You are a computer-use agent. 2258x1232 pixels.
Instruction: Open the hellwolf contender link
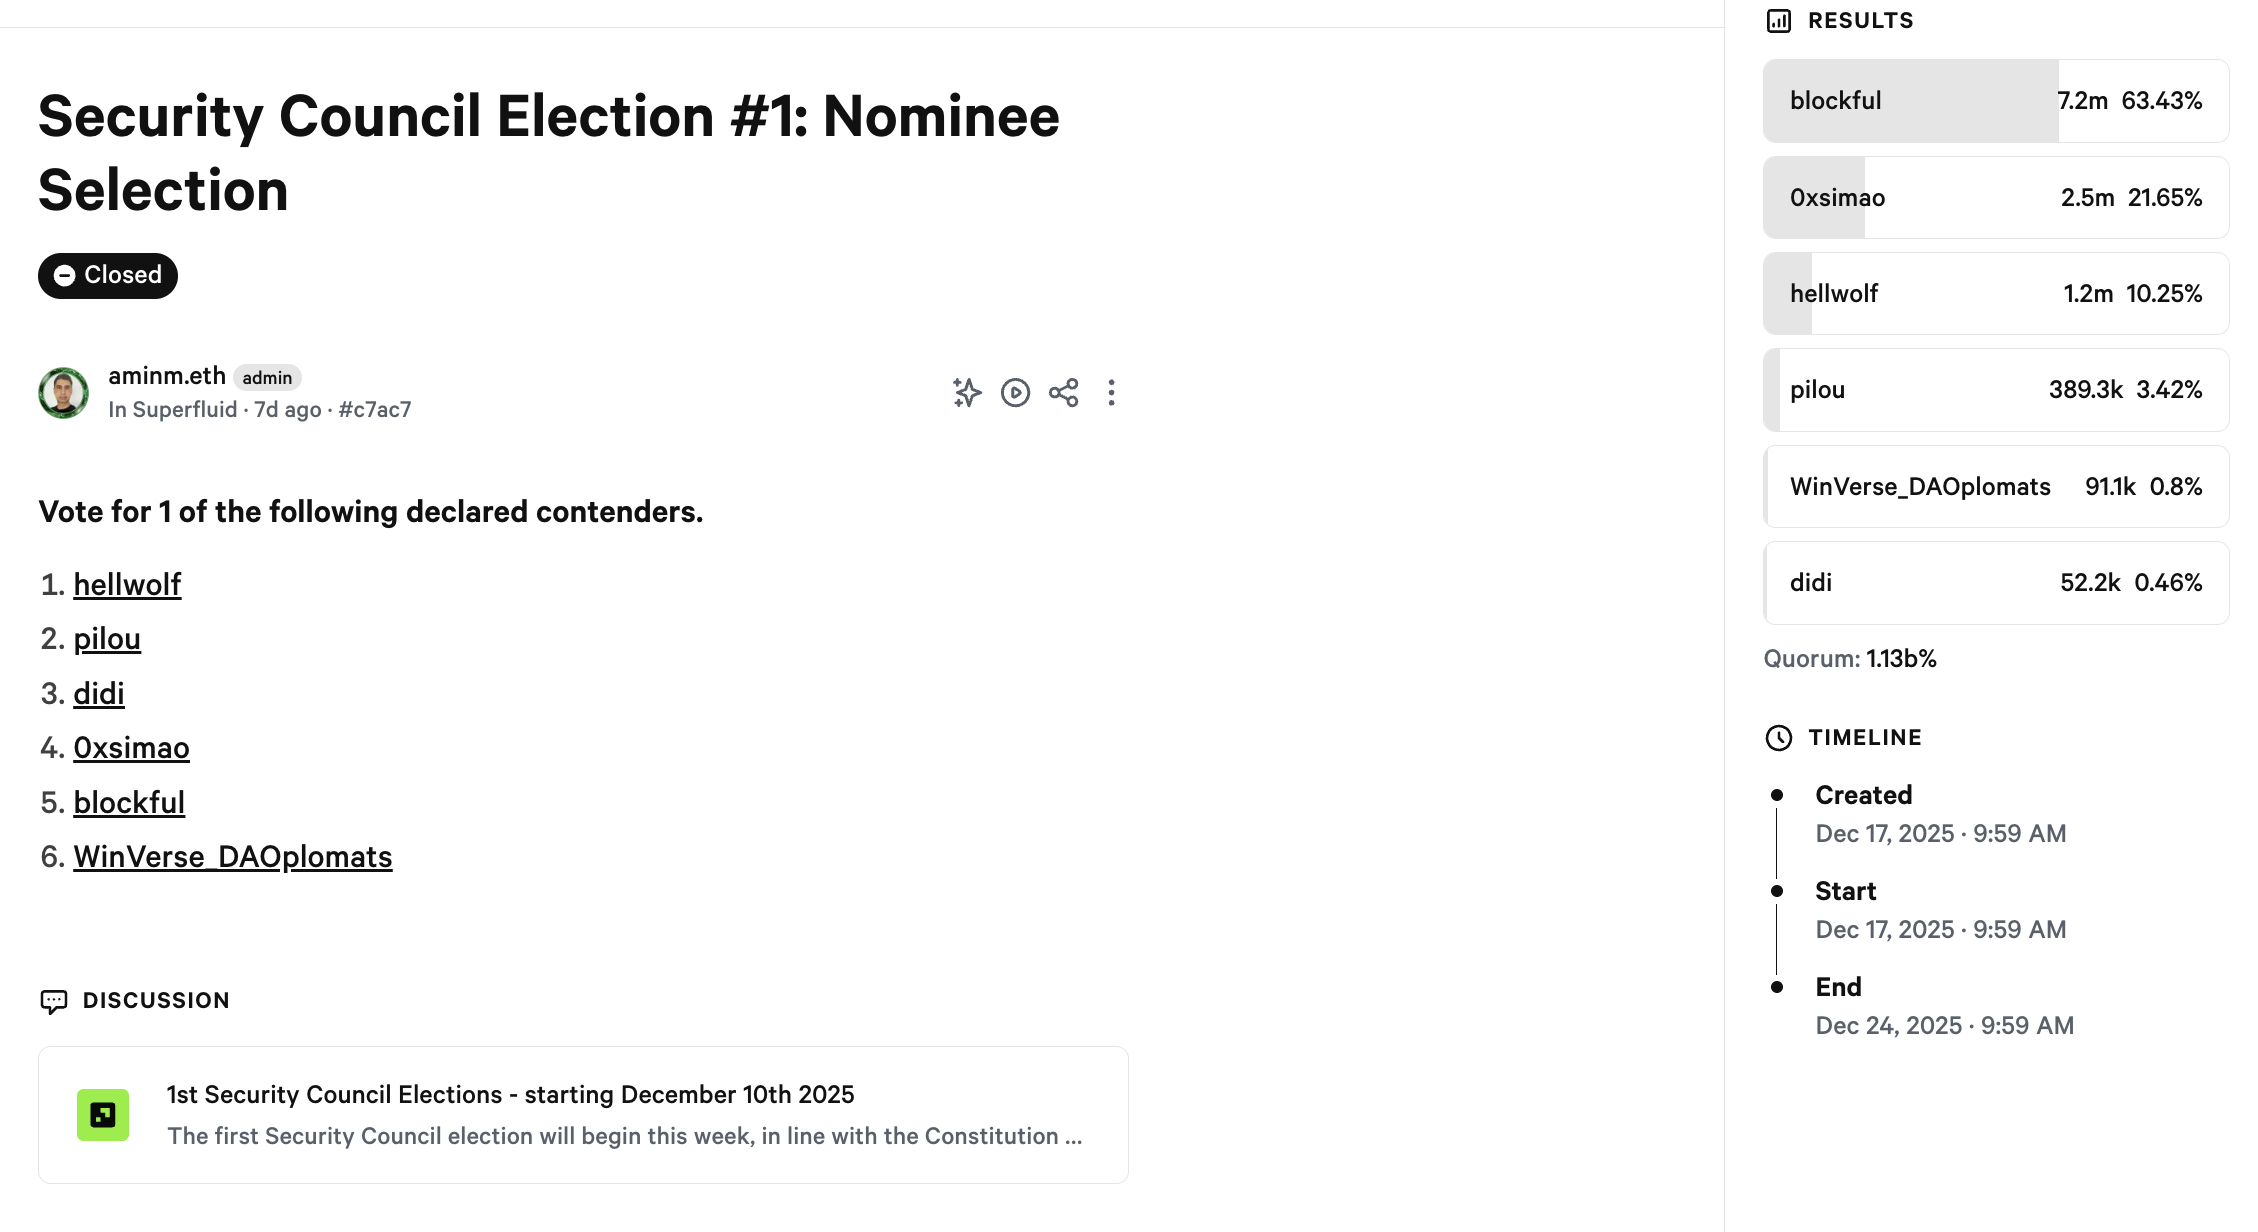tap(127, 584)
